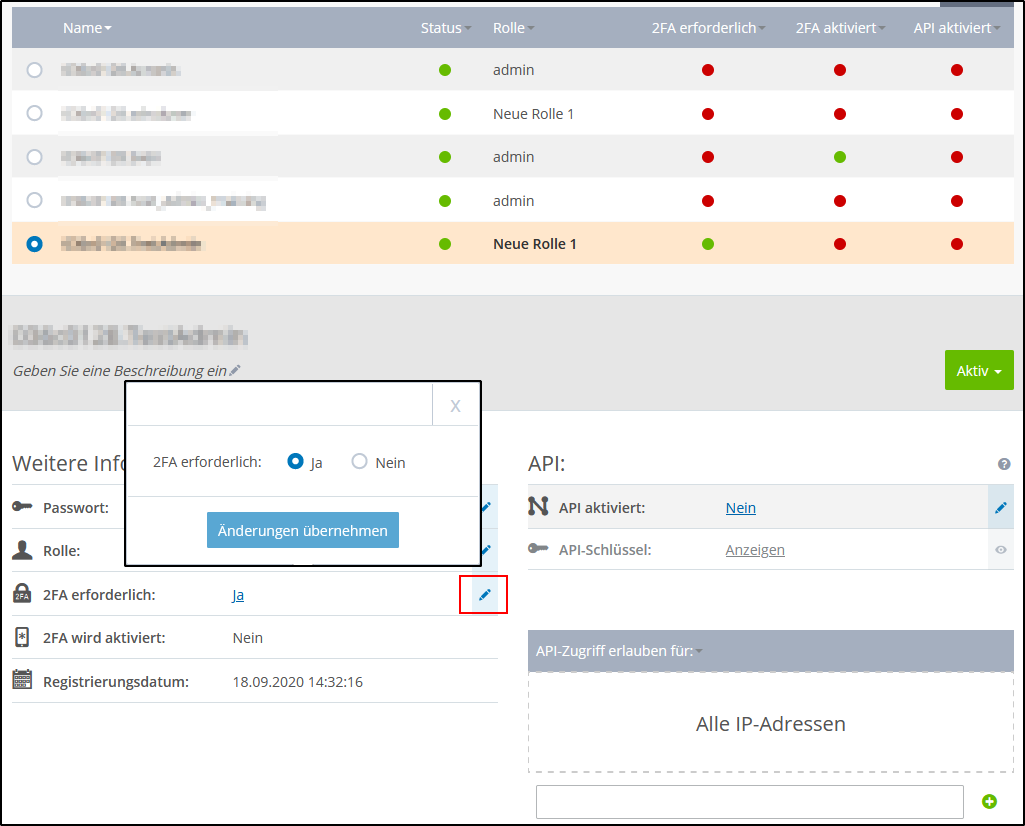
Task: Open API help via the question mark icon
Action: (x=1004, y=461)
